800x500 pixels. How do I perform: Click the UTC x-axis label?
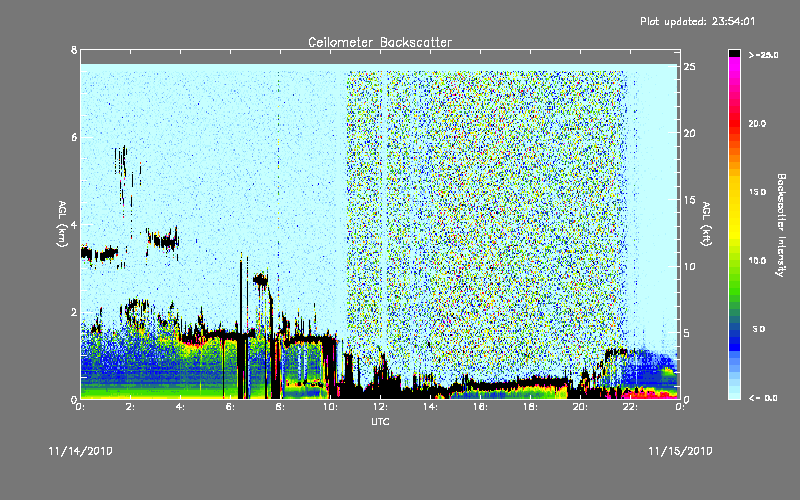click(380, 421)
